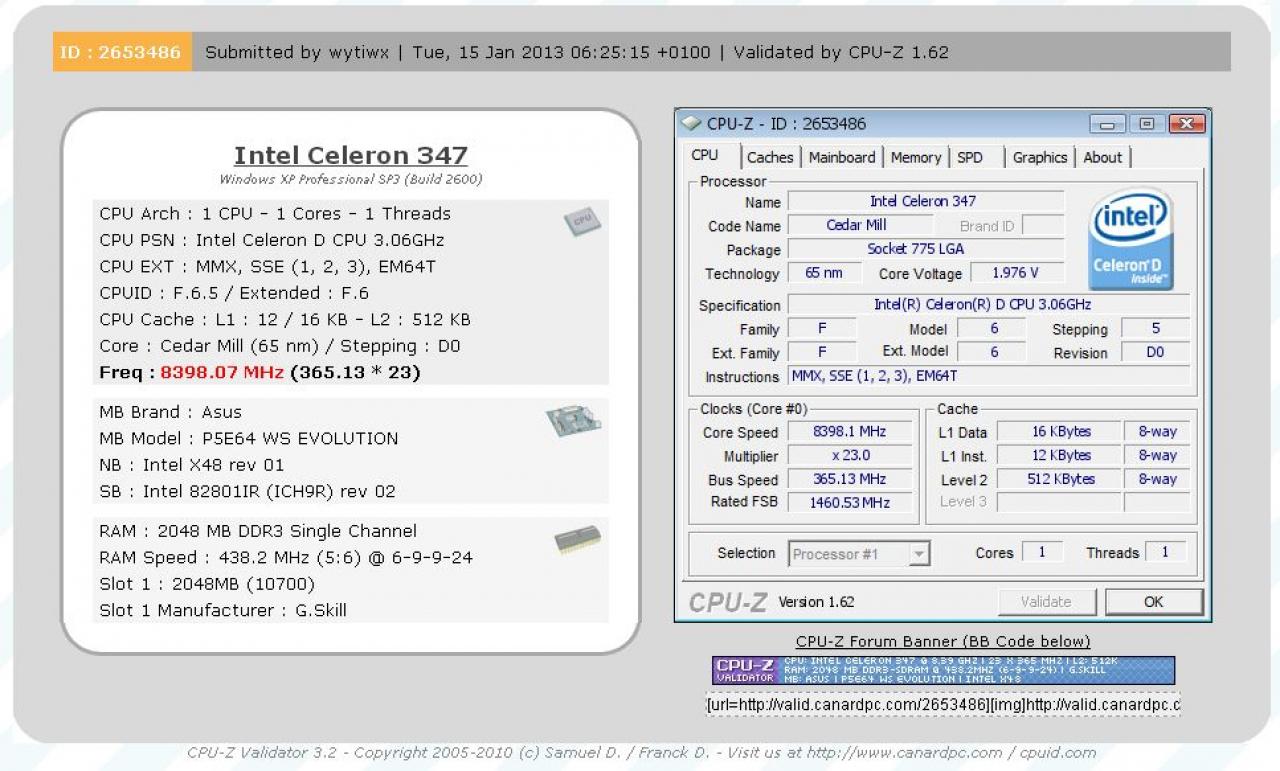Click the motherboard icon beside MB Brand
This screenshot has height=771, width=1280.
click(573, 421)
